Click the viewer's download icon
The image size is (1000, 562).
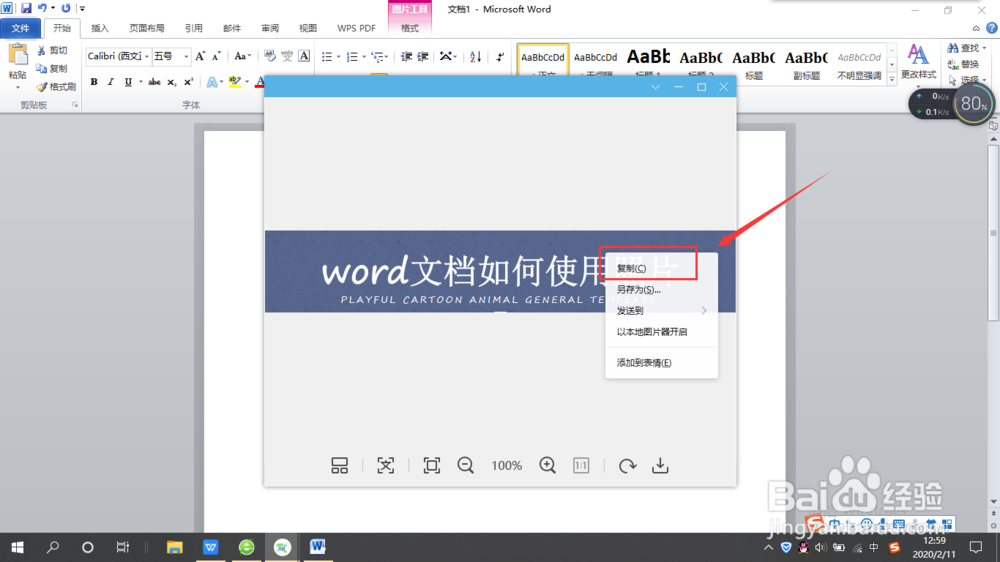coord(660,466)
